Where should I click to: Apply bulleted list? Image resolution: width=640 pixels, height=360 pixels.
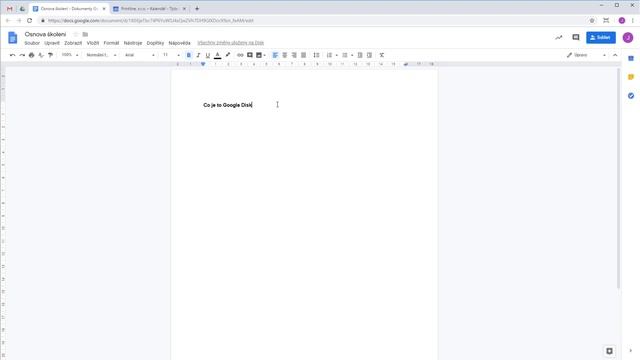point(345,55)
